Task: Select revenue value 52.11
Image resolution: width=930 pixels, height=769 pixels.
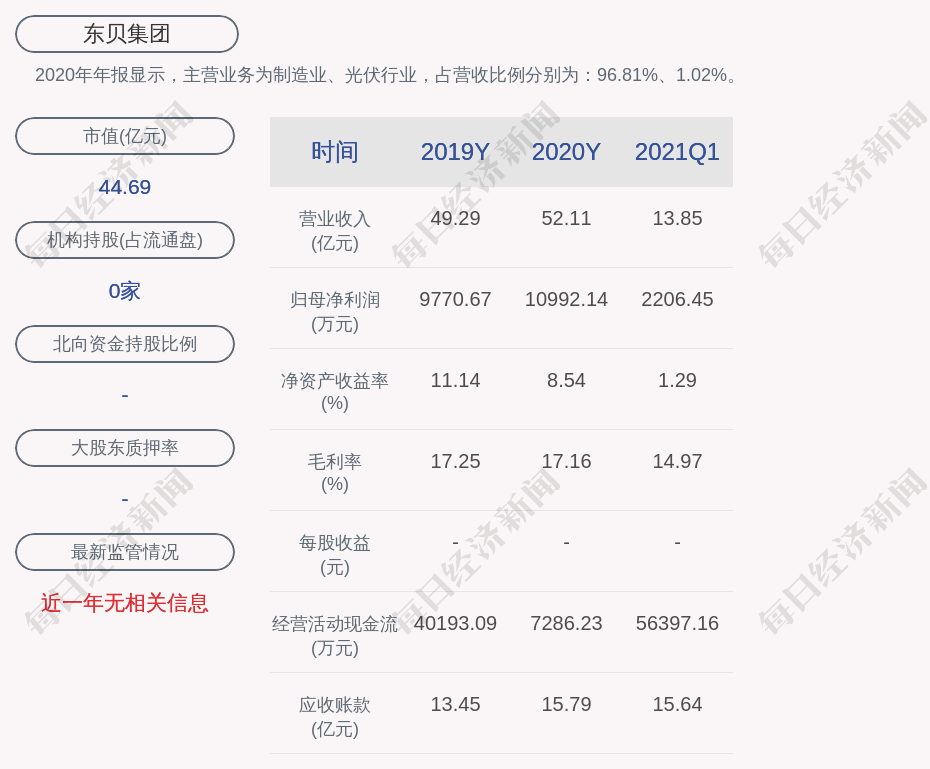Action: pyautogui.click(x=566, y=218)
